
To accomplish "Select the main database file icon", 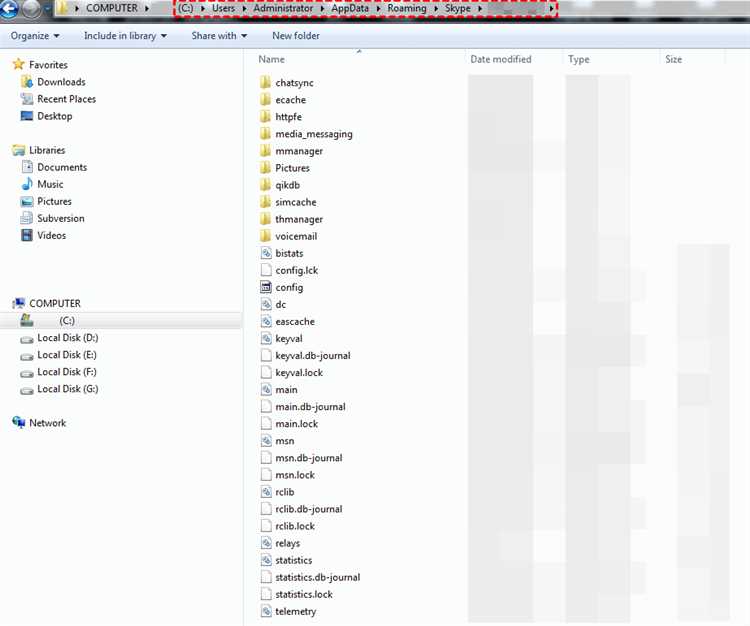I will coord(266,389).
